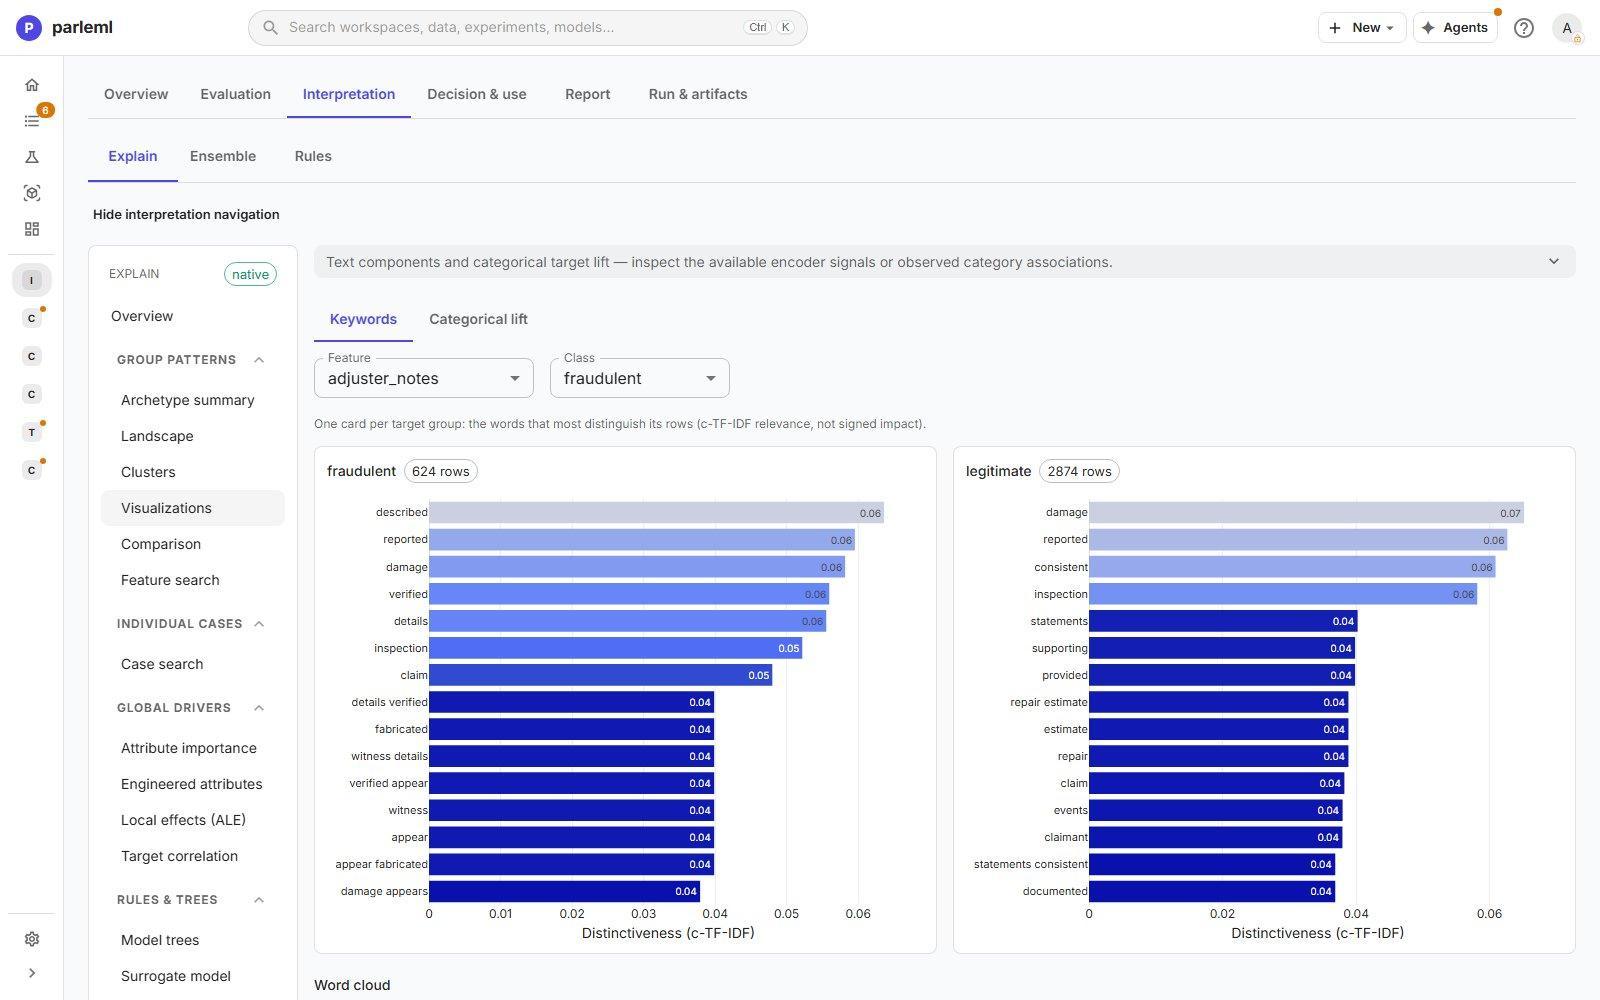Expand the left rail with chevron arrow
1600x1000 pixels.
click(x=32, y=973)
